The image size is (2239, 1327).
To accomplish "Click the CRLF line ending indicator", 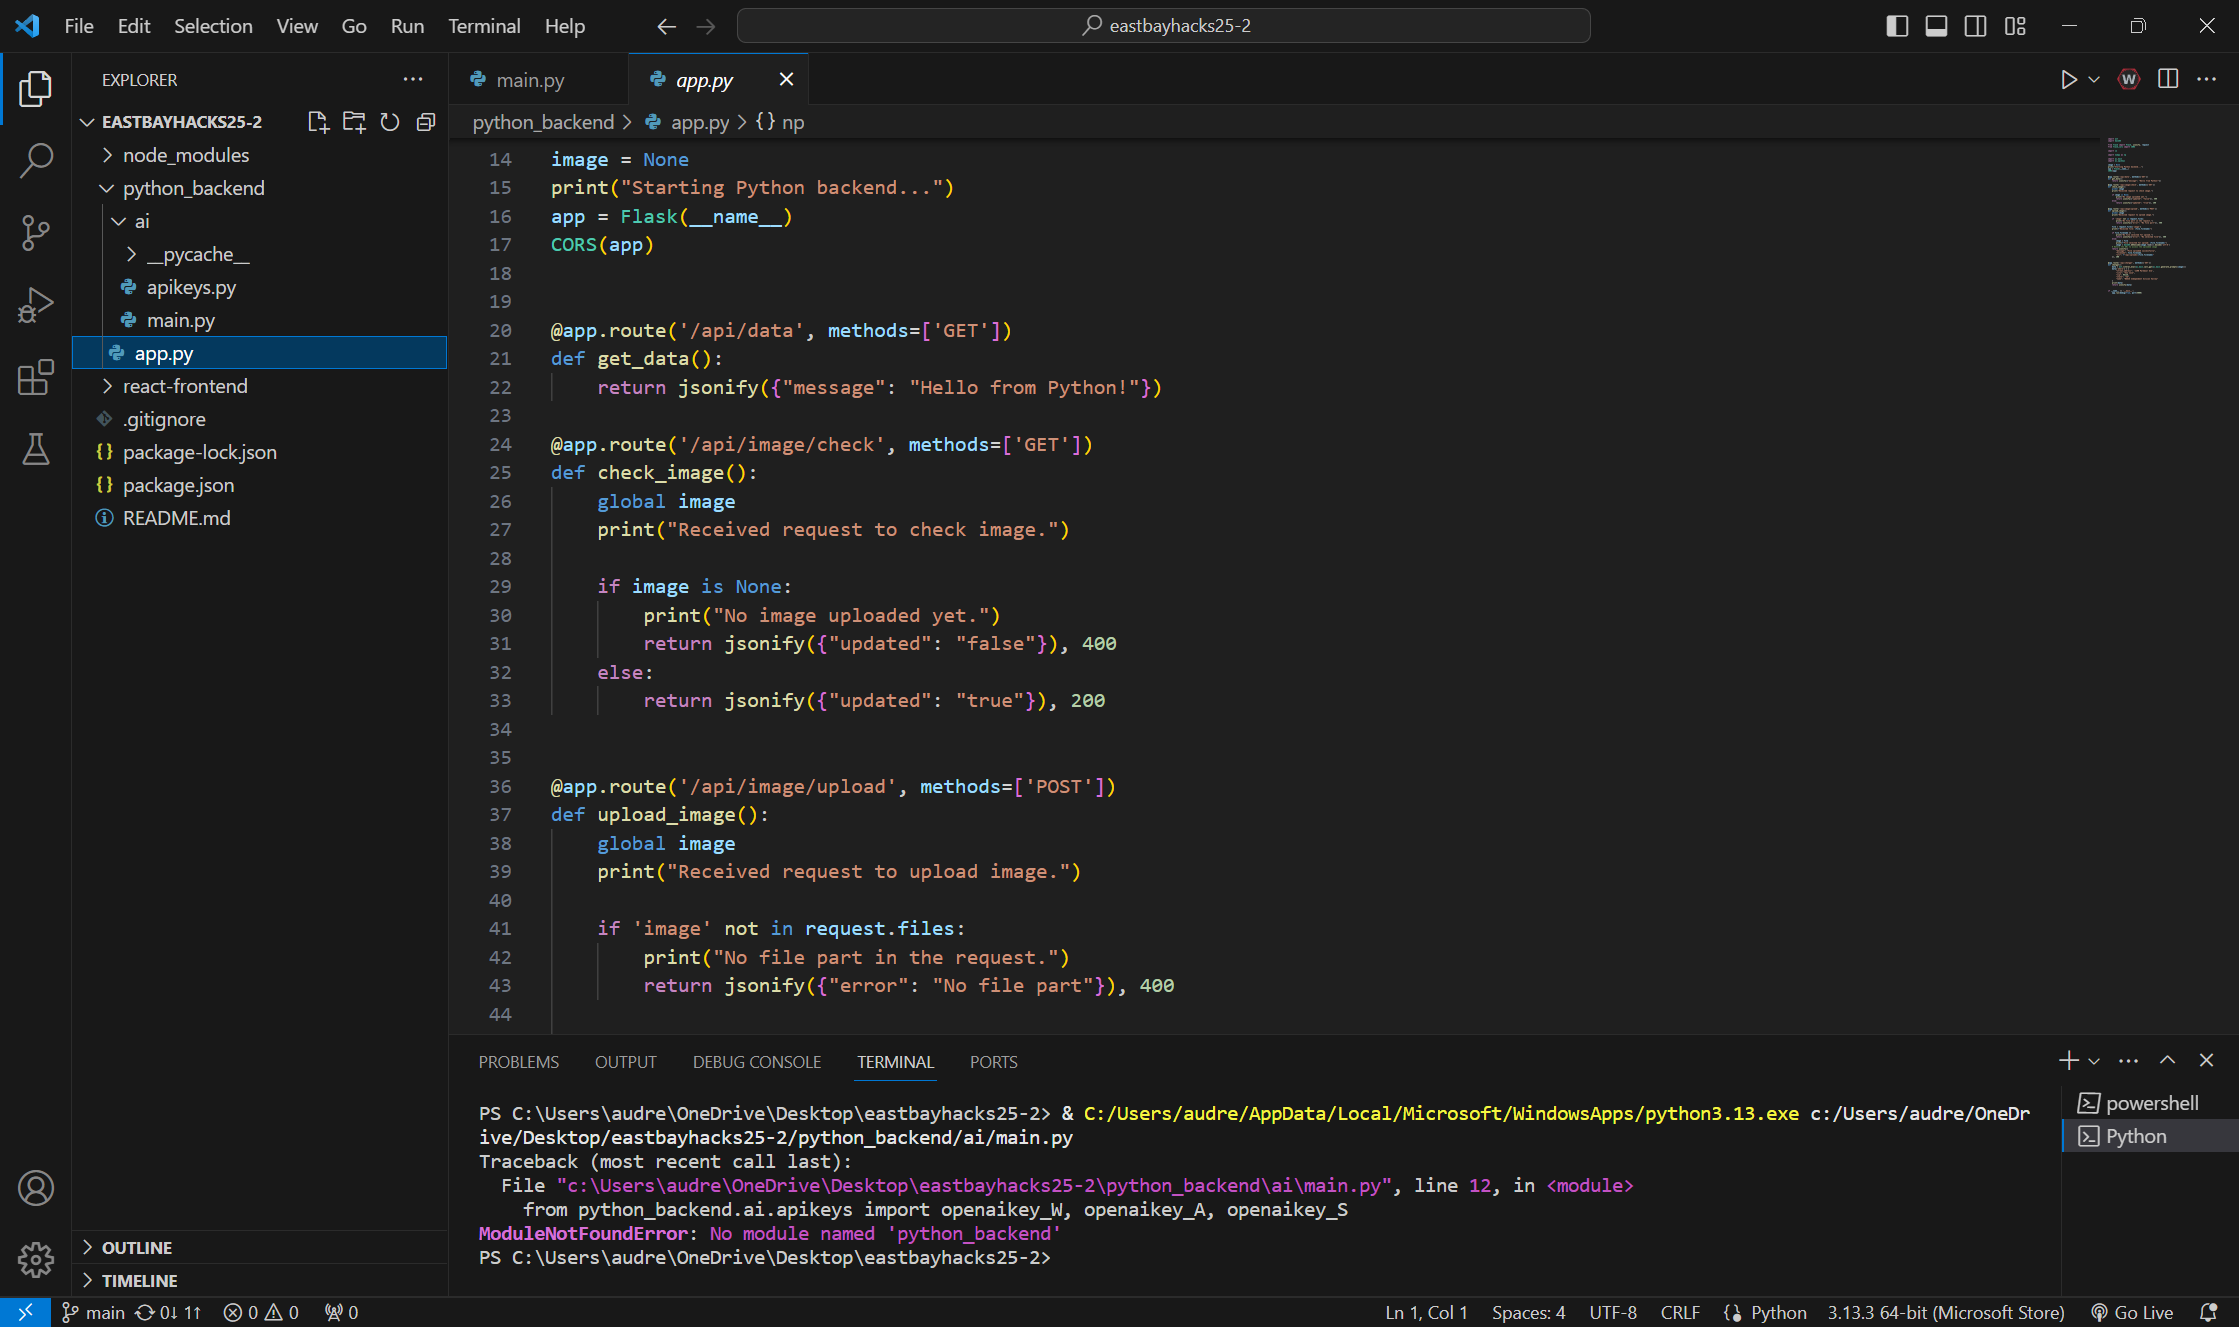I will coord(1680,1312).
